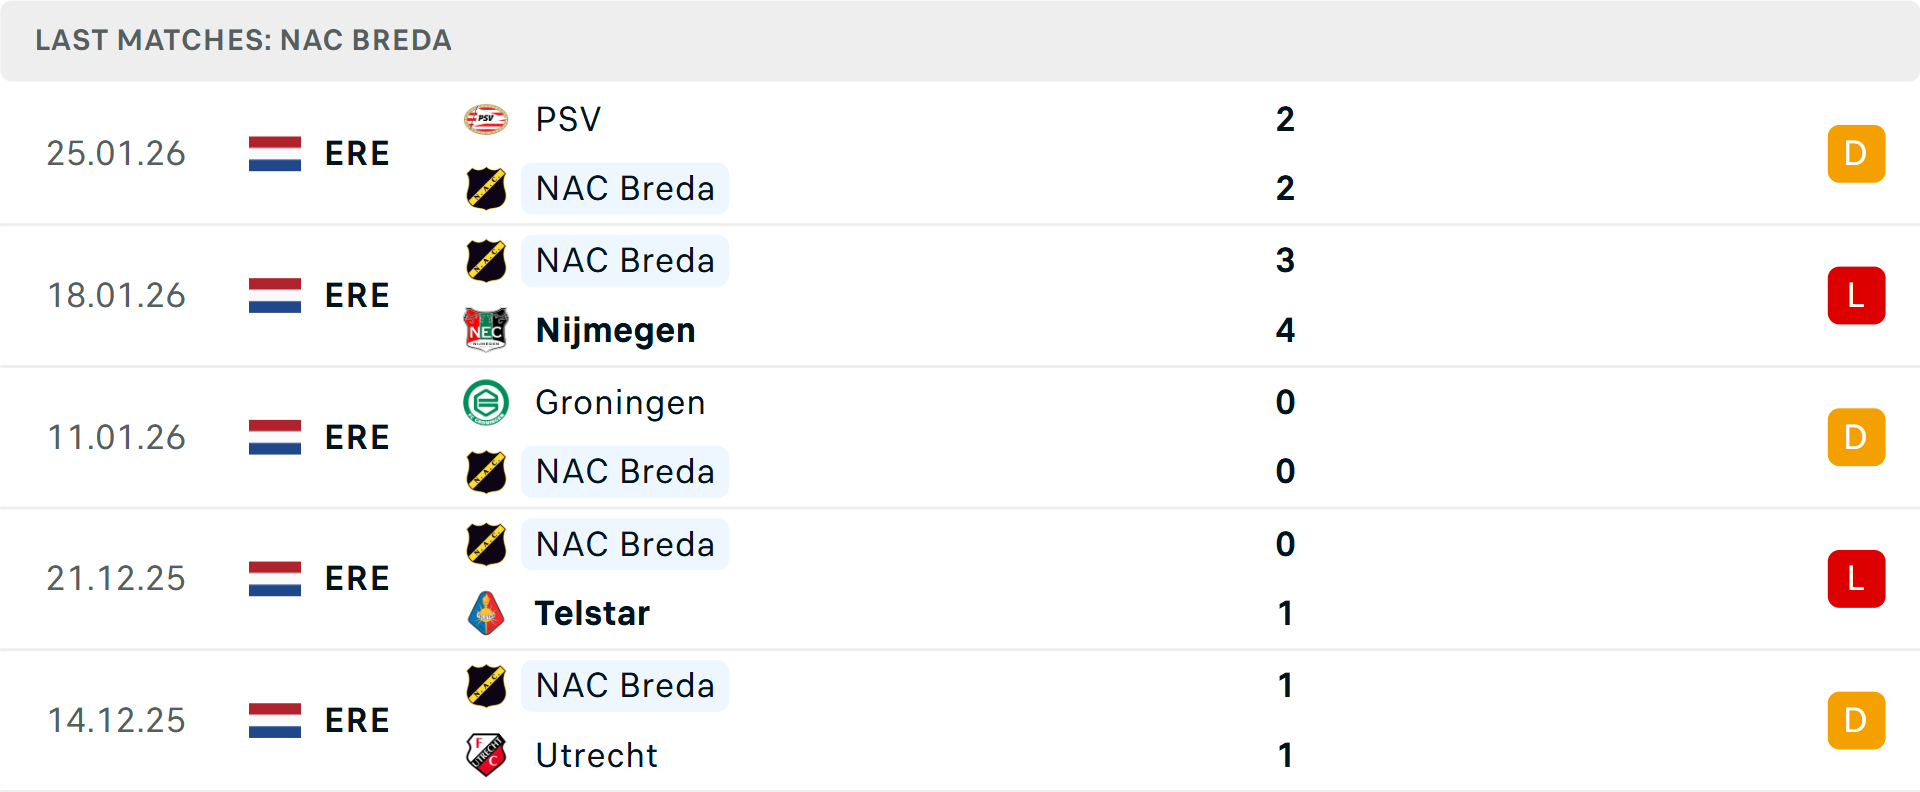
Task: Click the PSV team name link
Action: click(x=568, y=118)
